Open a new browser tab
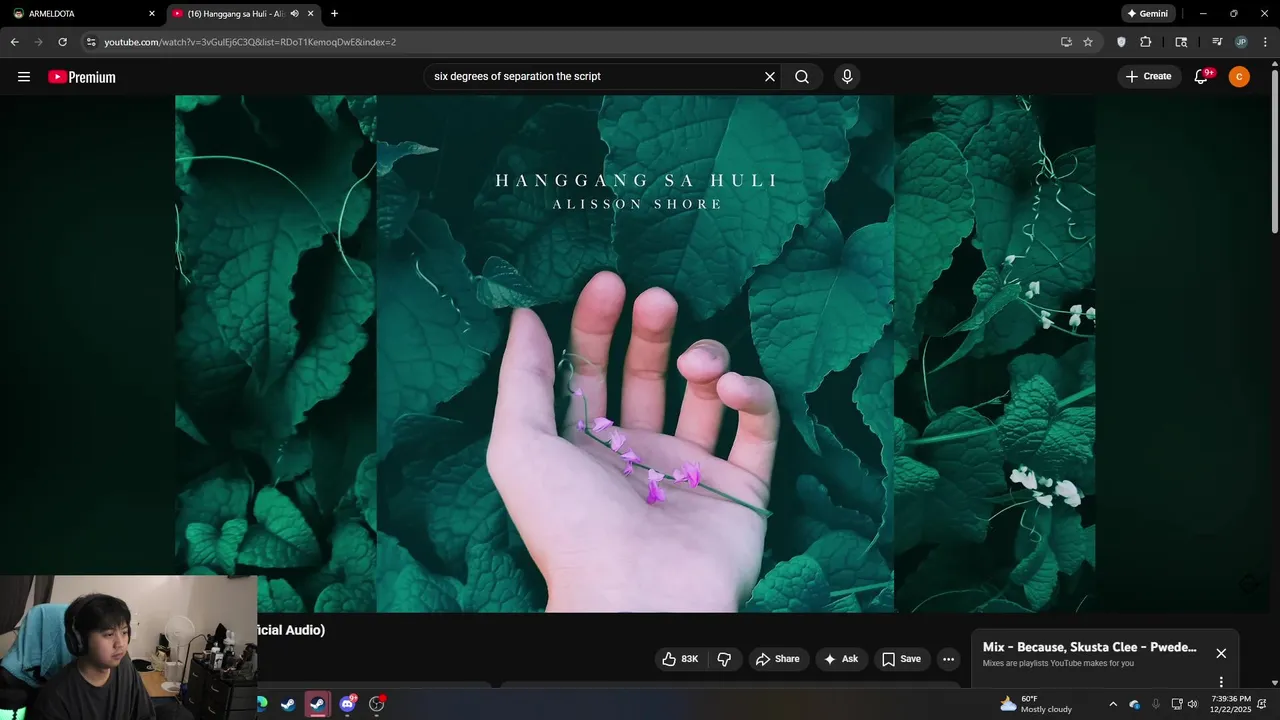The width and height of the screenshot is (1280, 720). 334,14
